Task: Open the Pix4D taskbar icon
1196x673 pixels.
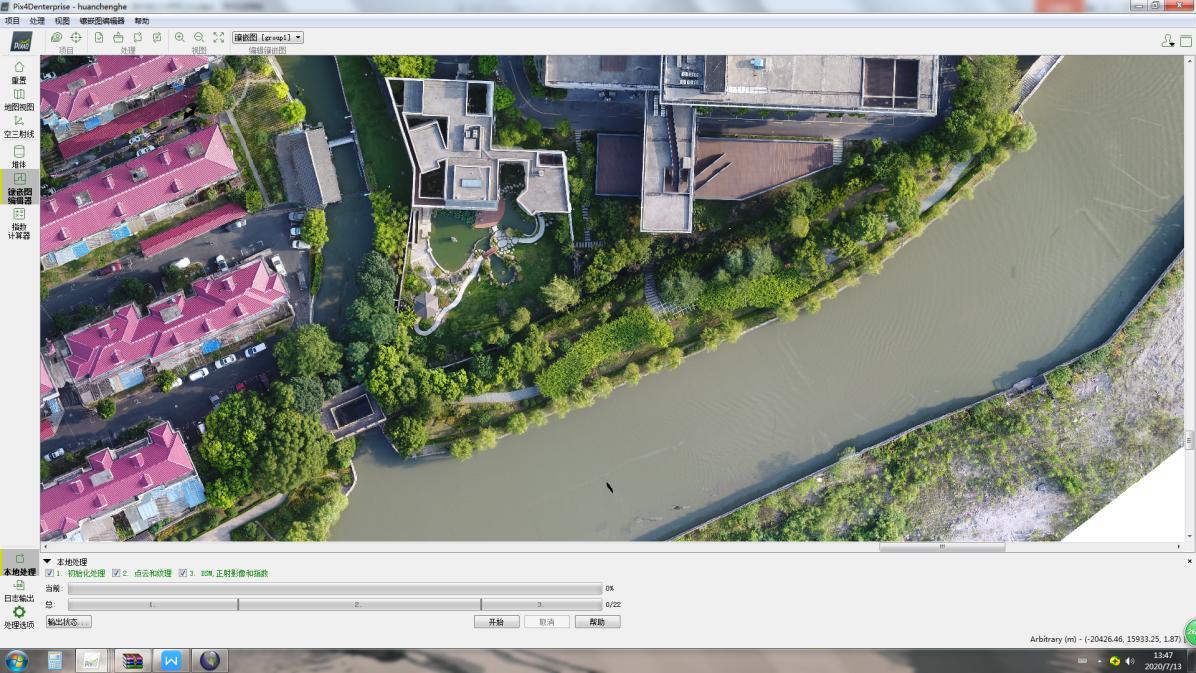Action: point(92,661)
